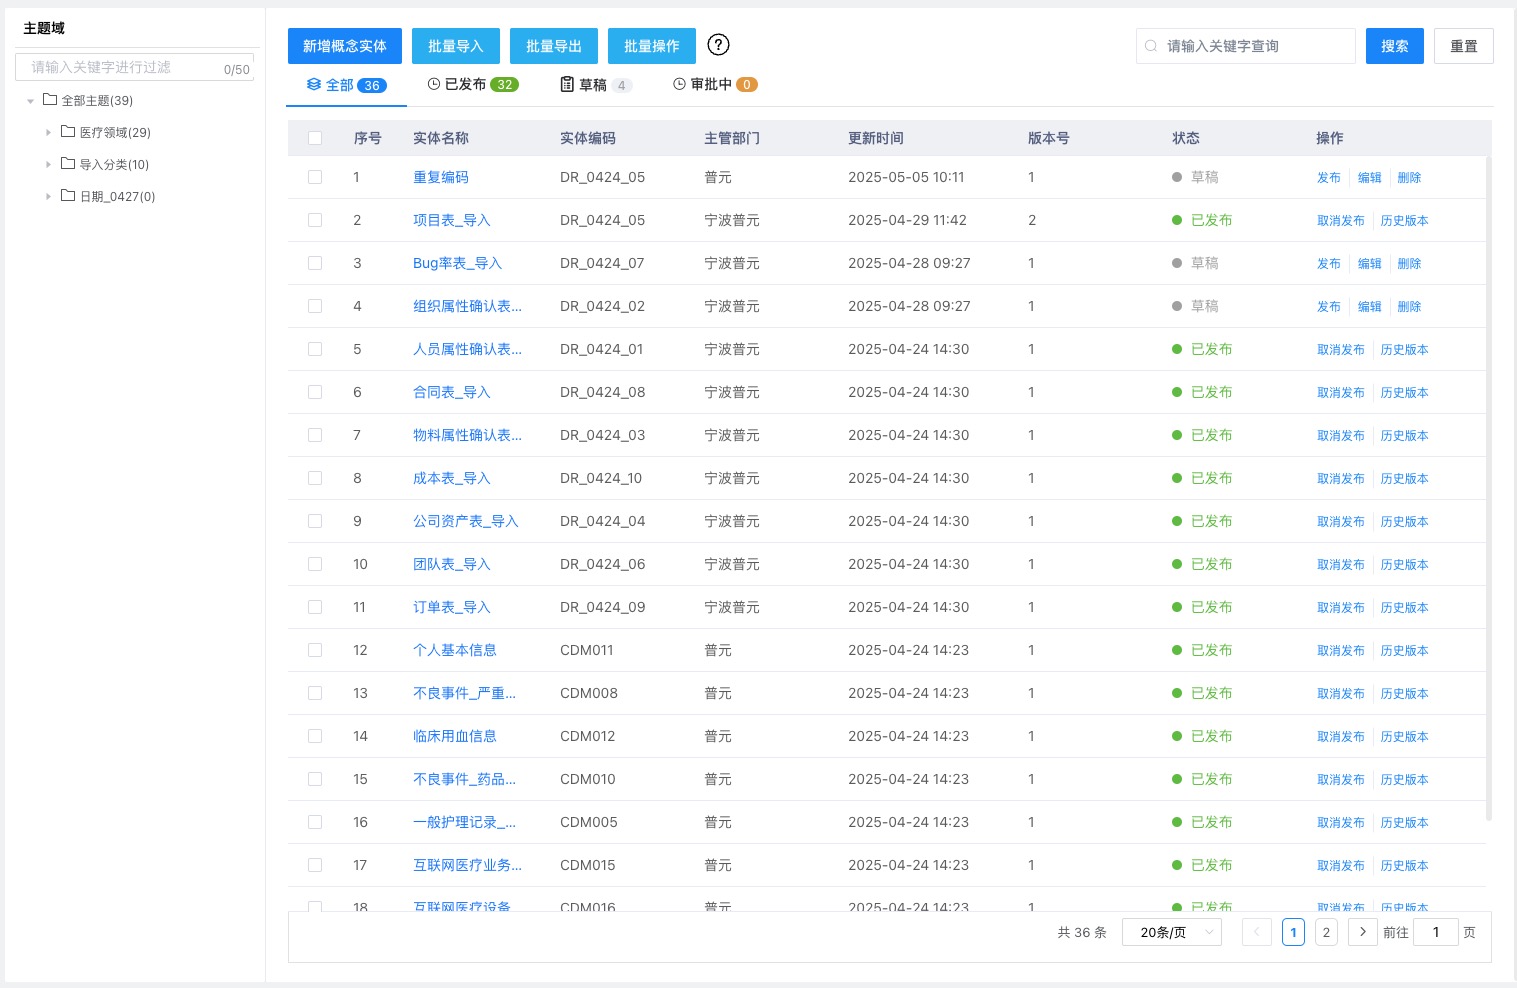Viewport: 1517px width, 988px height.
Task: Toggle the select-all checkbox in table header
Action: pyautogui.click(x=315, y=138)
